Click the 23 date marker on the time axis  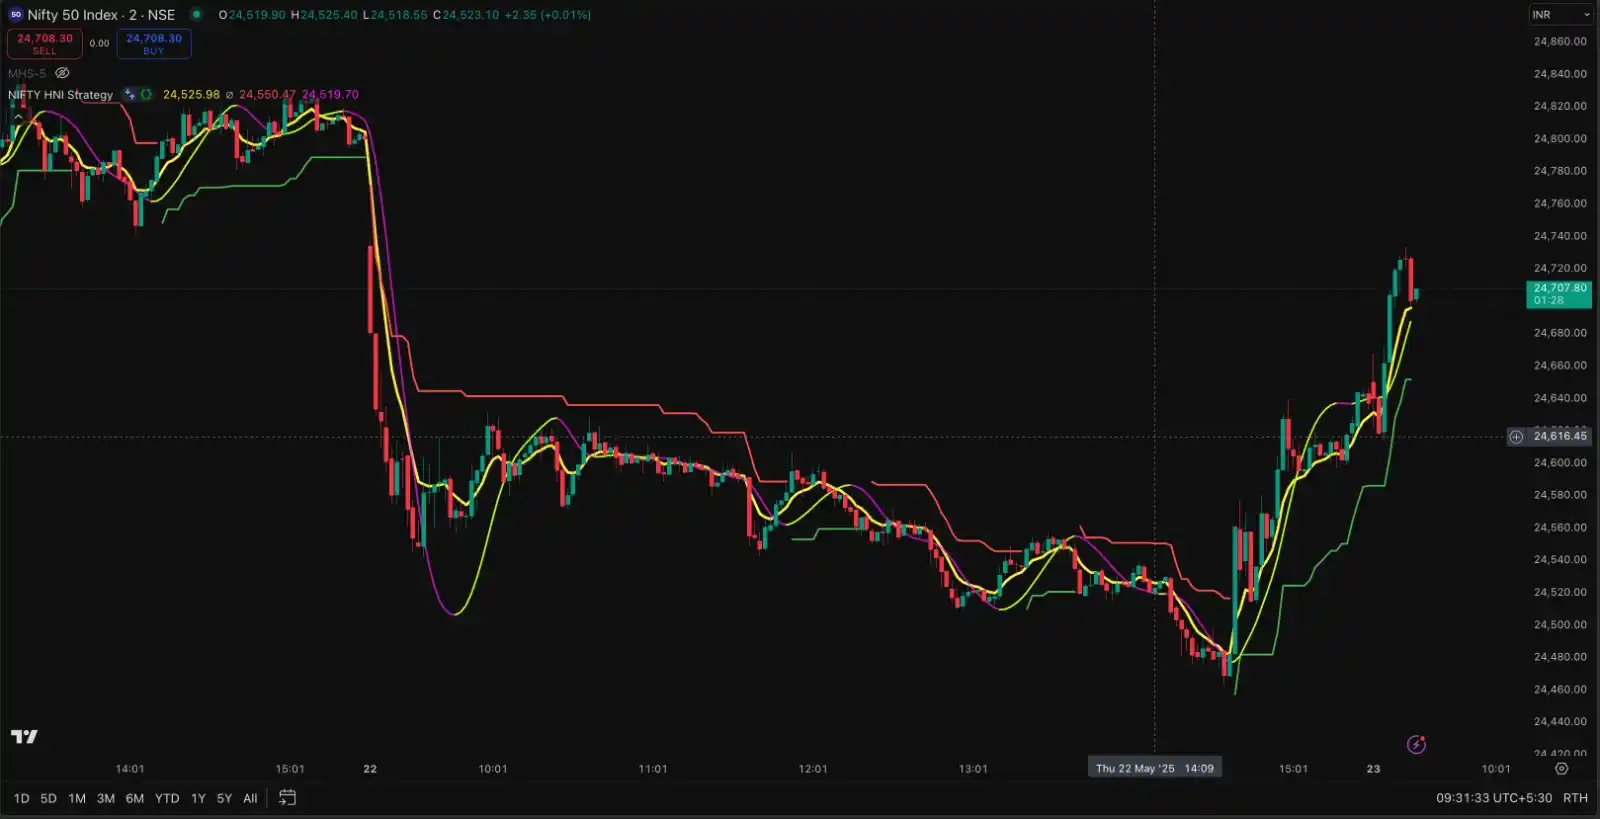pos(1373,769)
